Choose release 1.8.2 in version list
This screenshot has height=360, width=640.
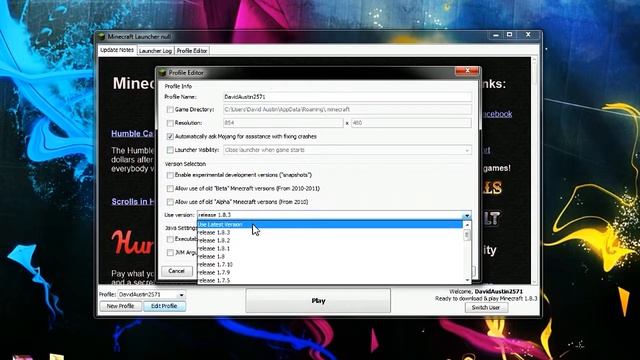(330, 240)
